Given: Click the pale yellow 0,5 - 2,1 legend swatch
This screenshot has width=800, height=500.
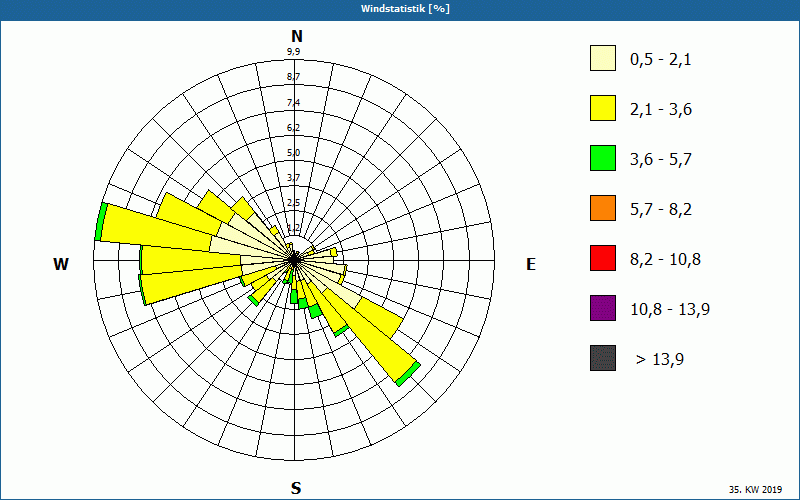Looking at the screenshot, I should click(603, 58).
